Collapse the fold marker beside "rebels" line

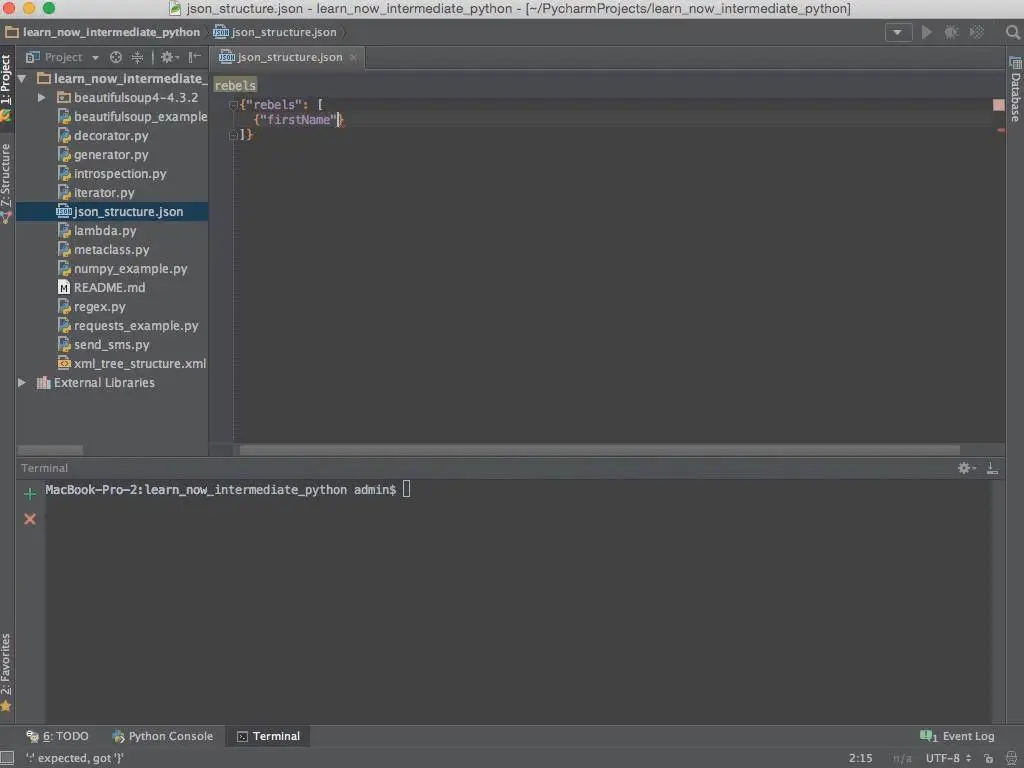pos(233,104)
